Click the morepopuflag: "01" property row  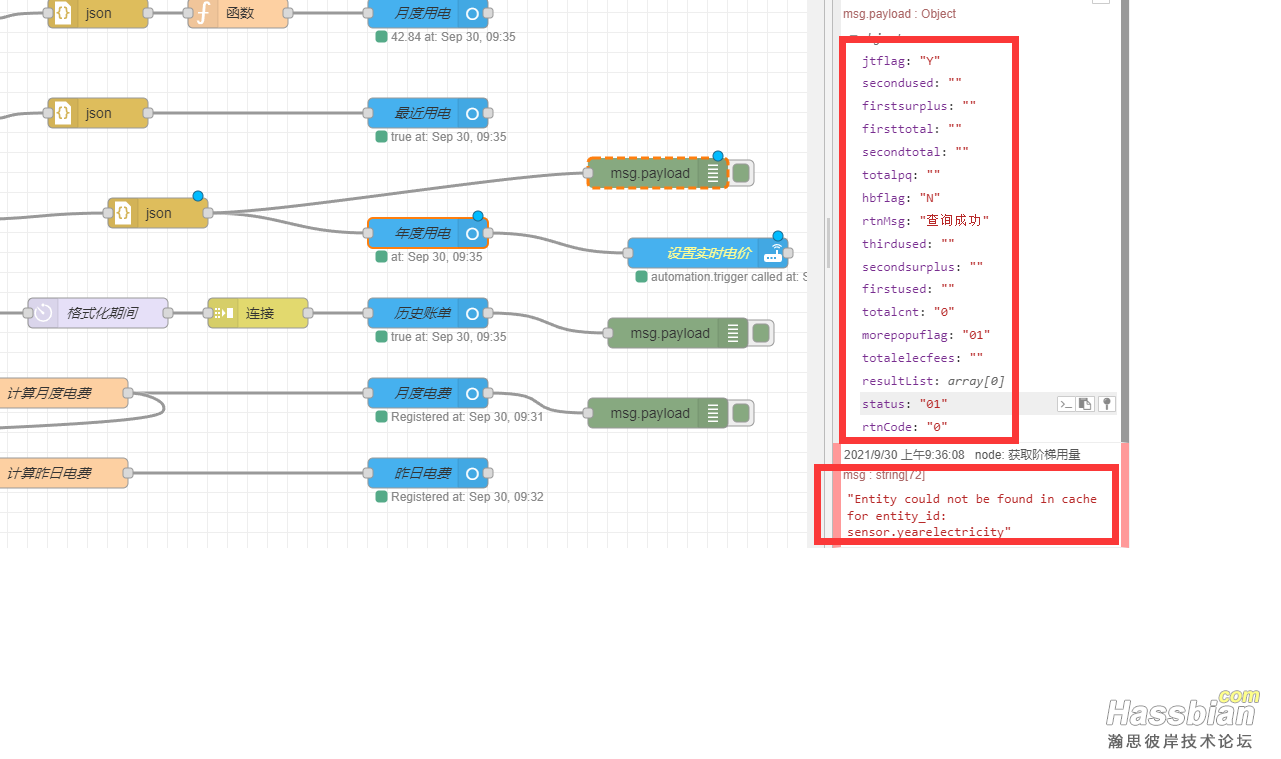click(926, 335)
